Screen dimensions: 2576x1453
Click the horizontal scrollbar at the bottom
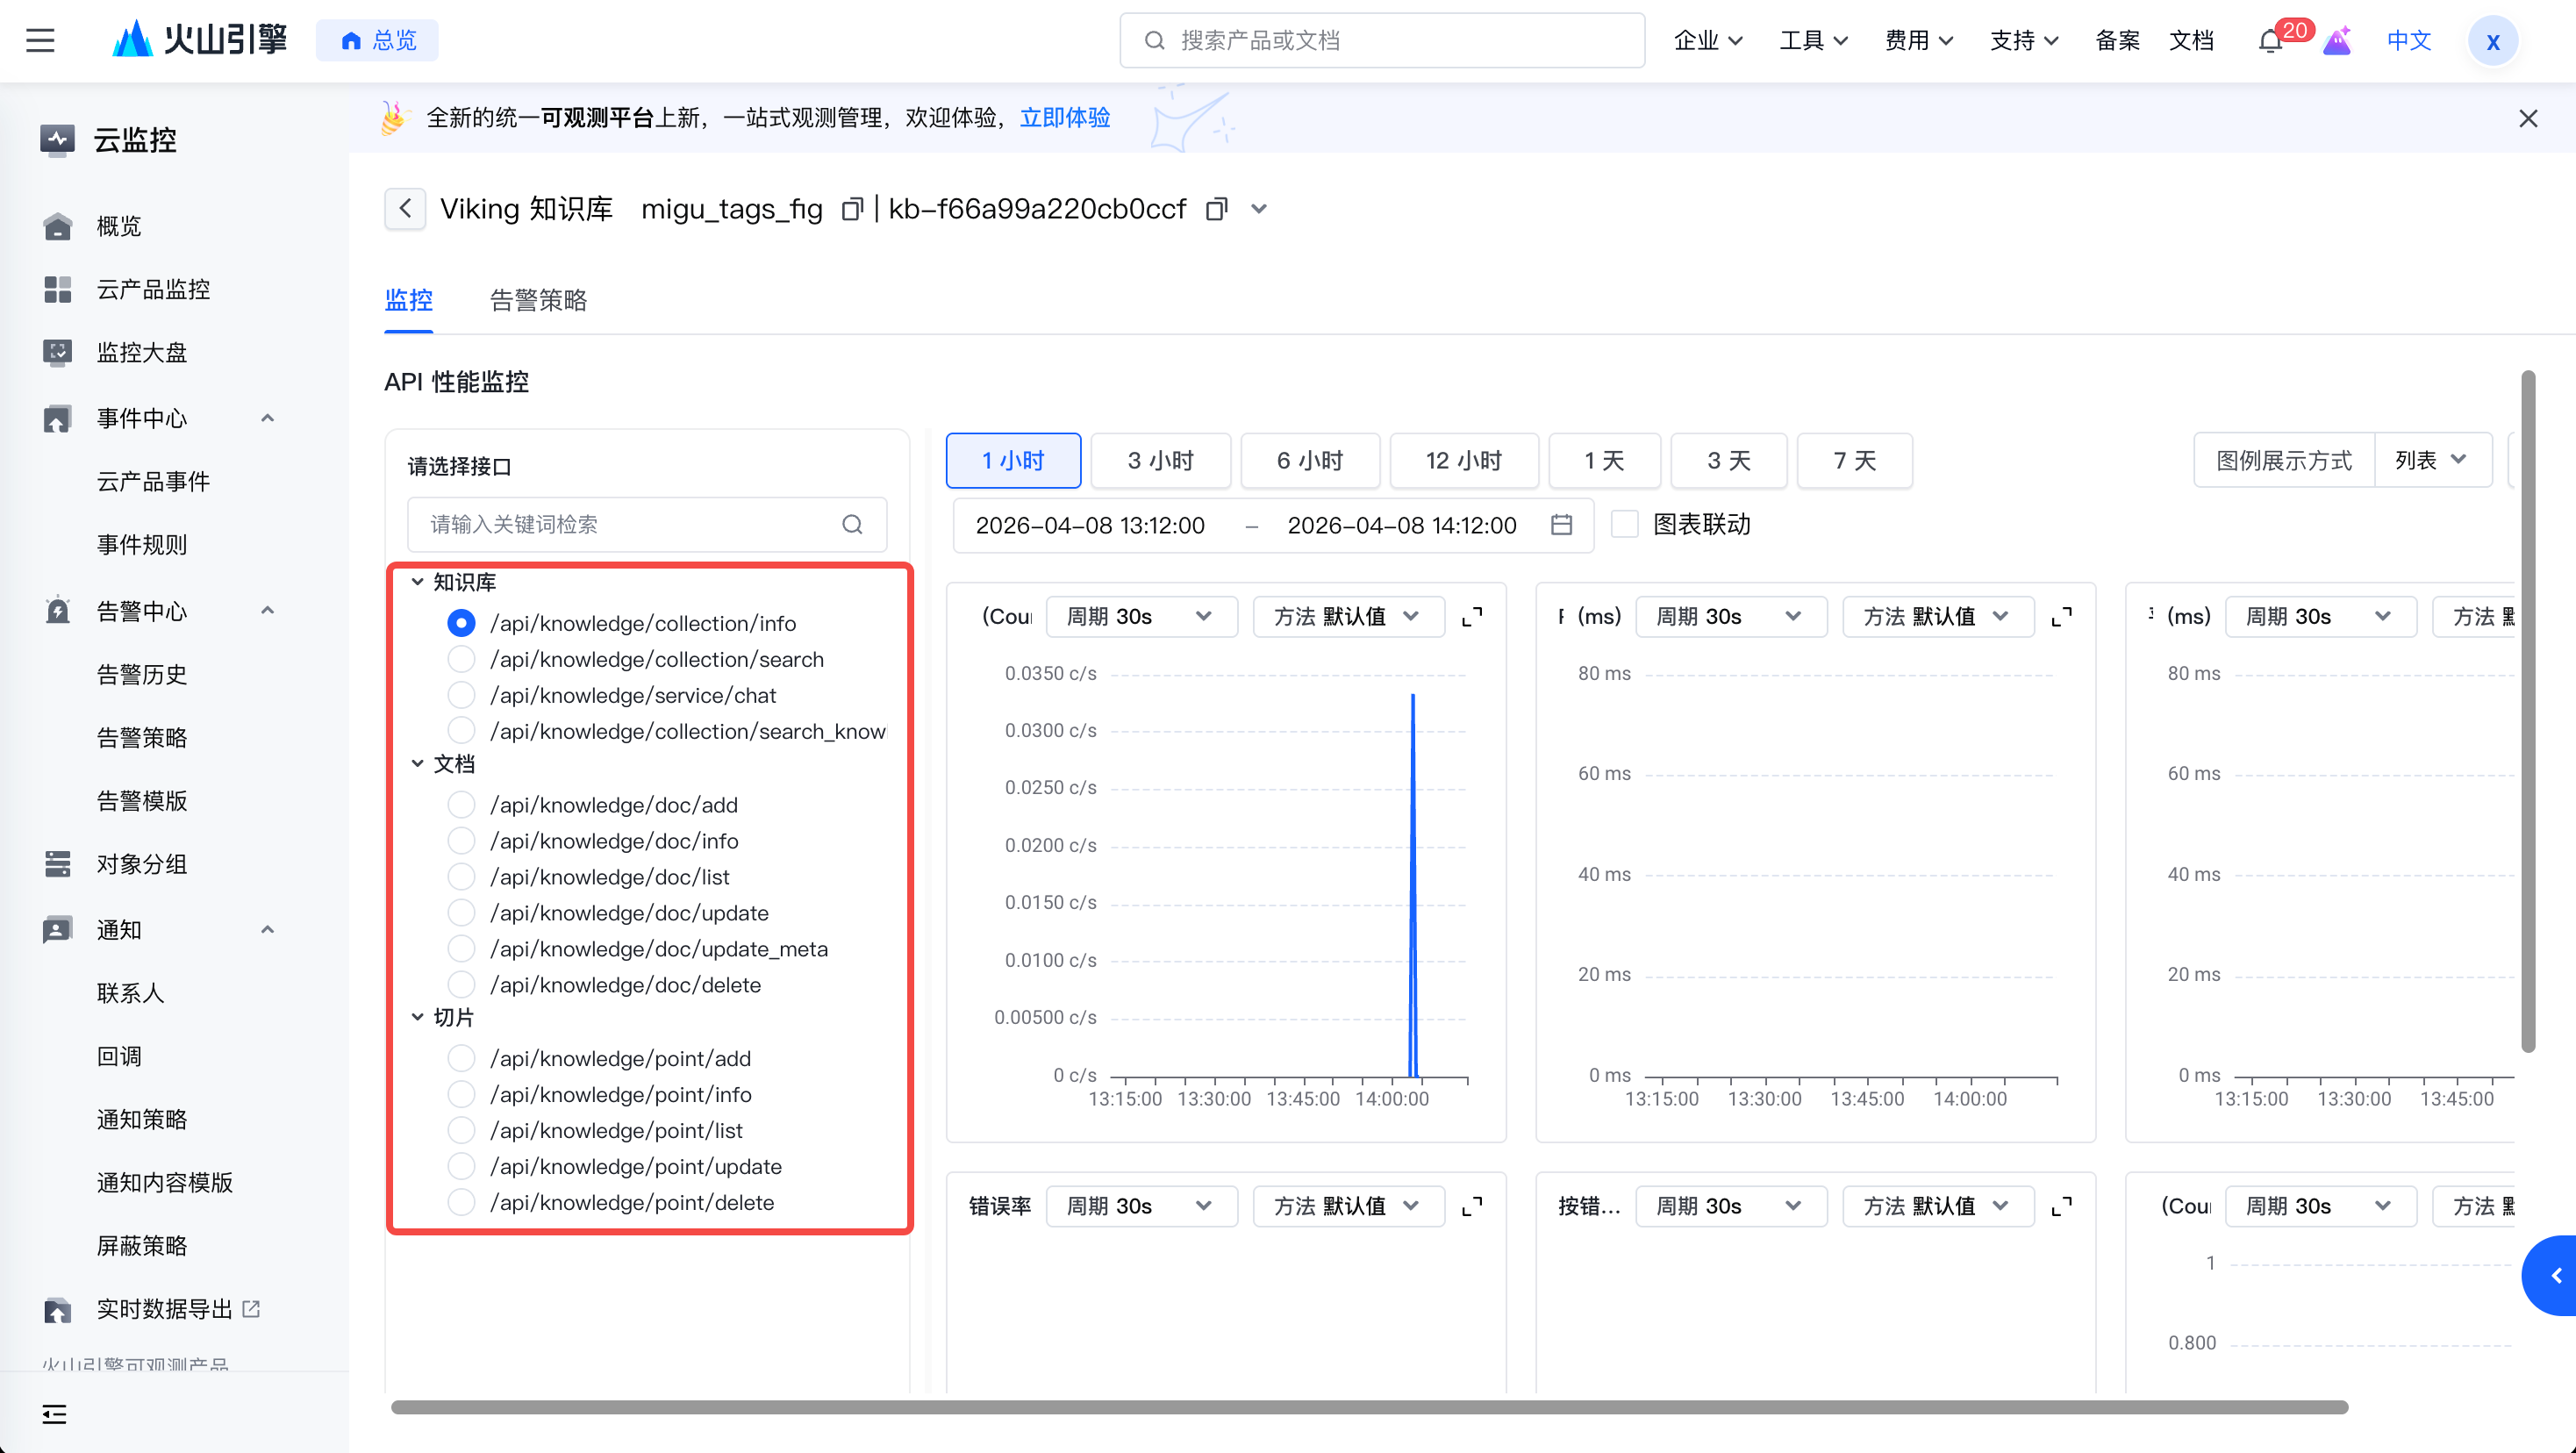coord(1368,1407)
